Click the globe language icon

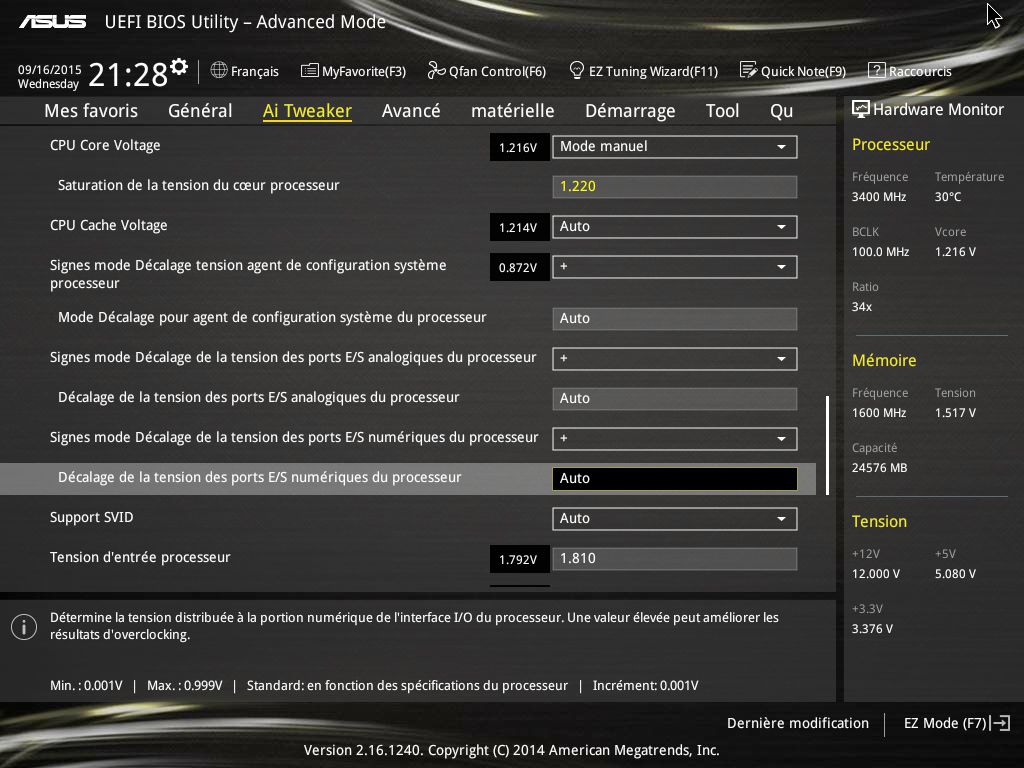(x=219, y=70)
